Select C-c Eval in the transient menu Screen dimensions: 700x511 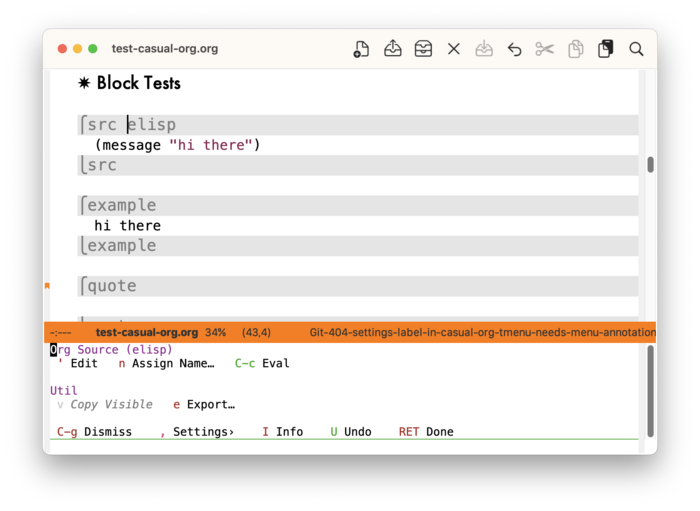pyautogui.click(x=262, y=363)
